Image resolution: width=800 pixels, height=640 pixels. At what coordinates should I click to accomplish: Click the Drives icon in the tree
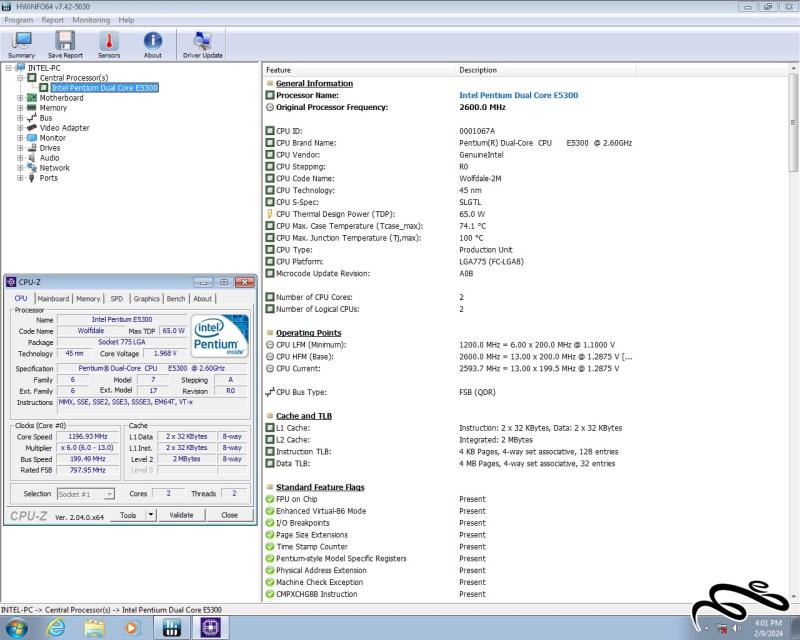tap(32, 147)
